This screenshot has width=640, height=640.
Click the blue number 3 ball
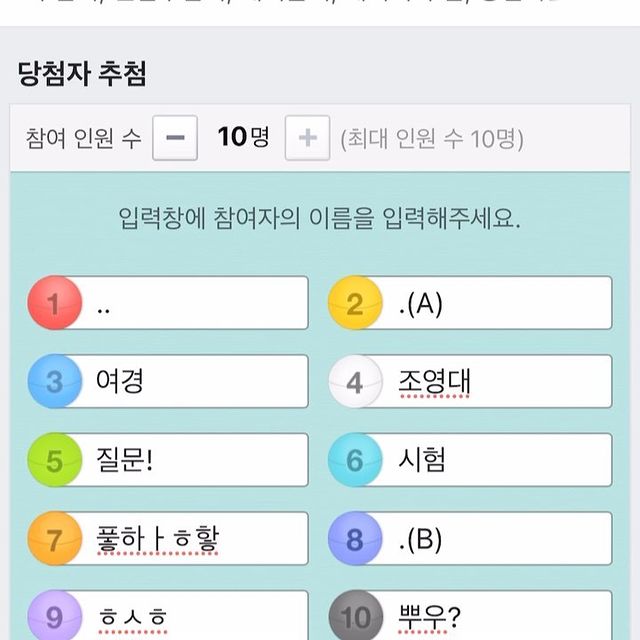pyautogui.click(x=54, y=381)
